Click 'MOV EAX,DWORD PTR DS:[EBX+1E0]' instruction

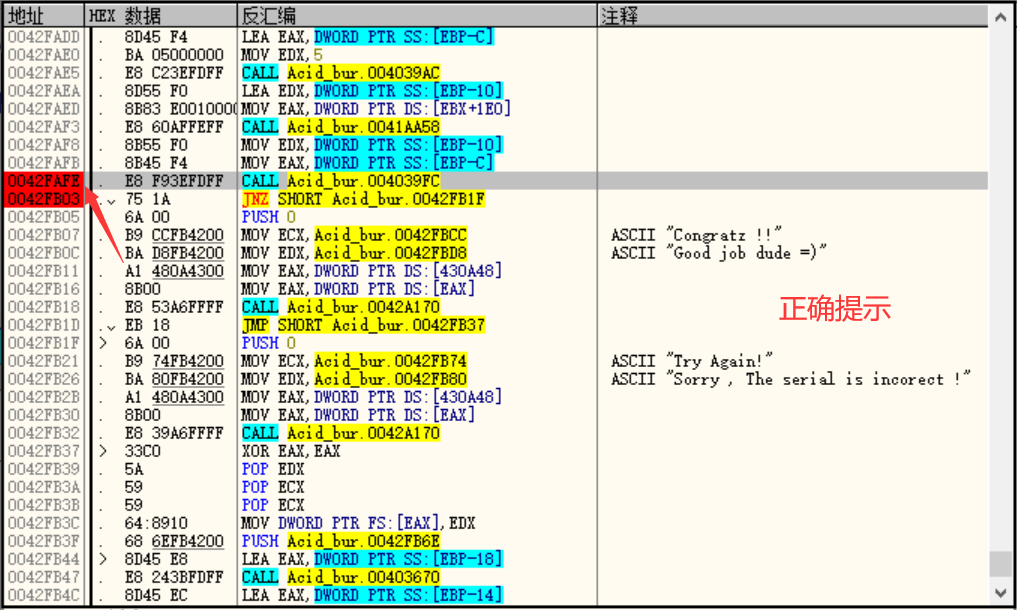point(376,108)
